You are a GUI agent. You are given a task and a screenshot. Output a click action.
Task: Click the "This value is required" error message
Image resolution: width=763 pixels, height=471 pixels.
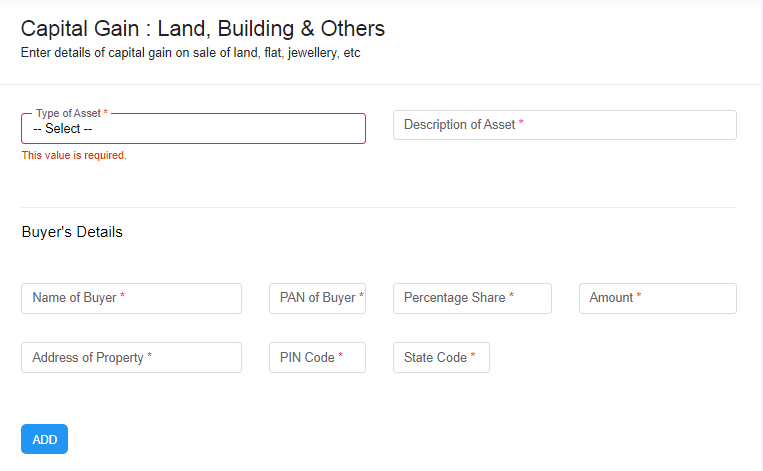74,156
